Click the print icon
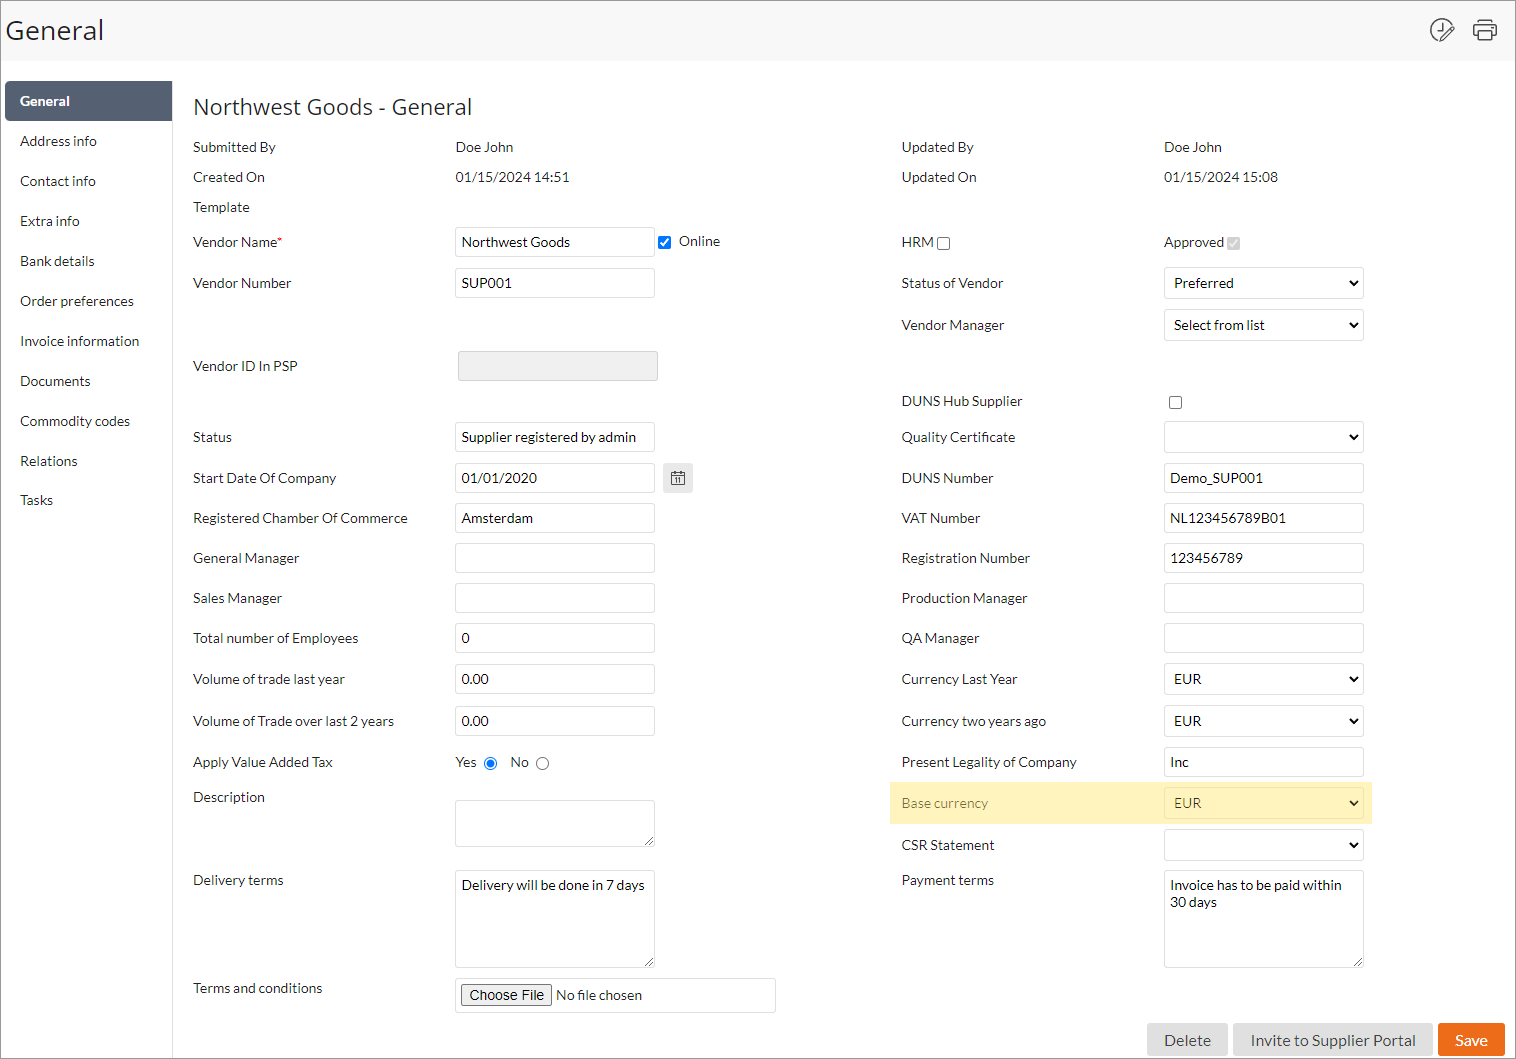1516x1059 pixels. (x=1485, y=30)
